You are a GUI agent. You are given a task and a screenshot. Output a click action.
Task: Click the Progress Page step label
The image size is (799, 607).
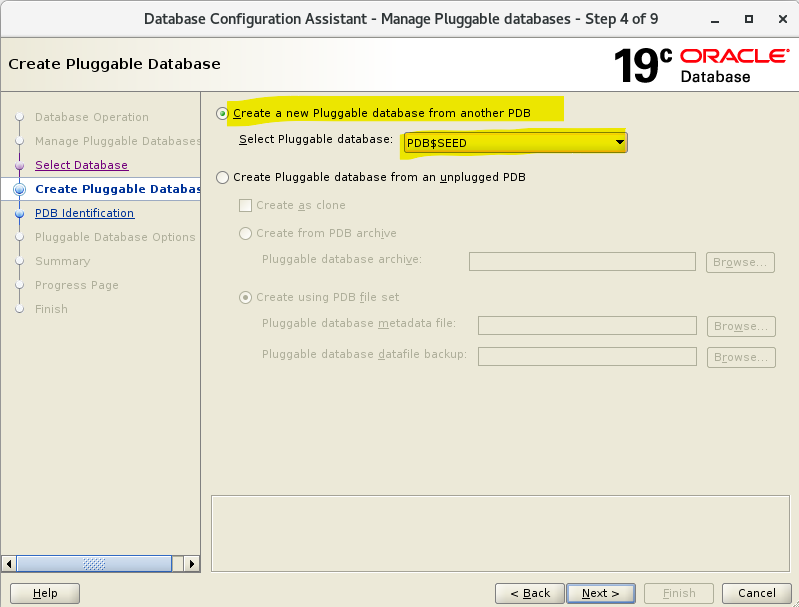77,285
